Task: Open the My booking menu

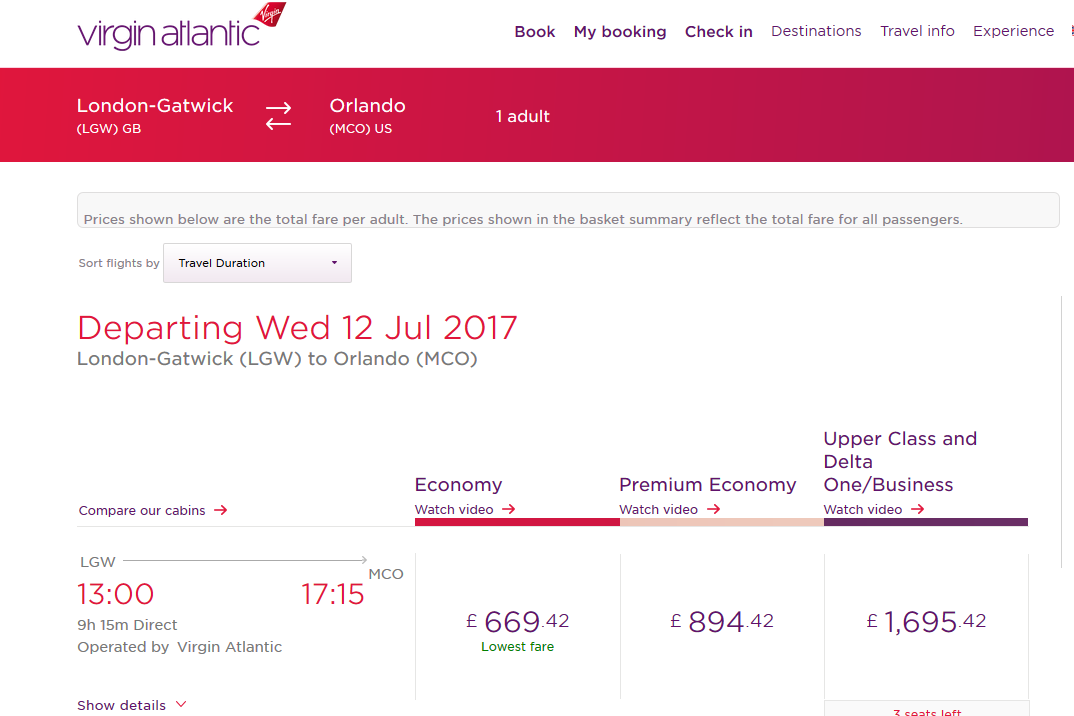Action: click(x=620, y=32)
